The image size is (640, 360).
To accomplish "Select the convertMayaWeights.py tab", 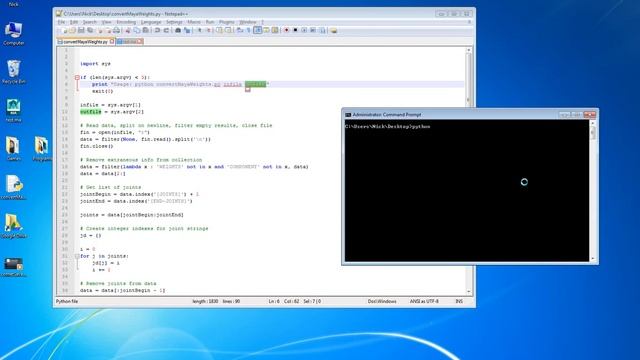I will tap(85, 42).
